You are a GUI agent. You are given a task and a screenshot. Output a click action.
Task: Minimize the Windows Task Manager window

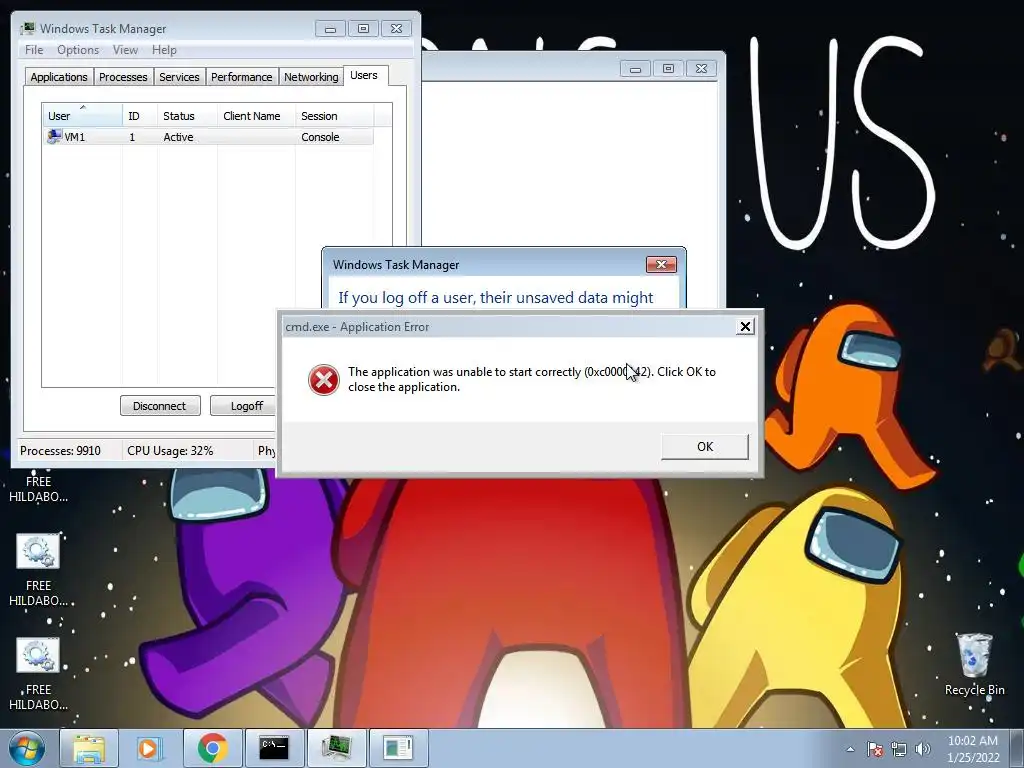tap(330, 29)
